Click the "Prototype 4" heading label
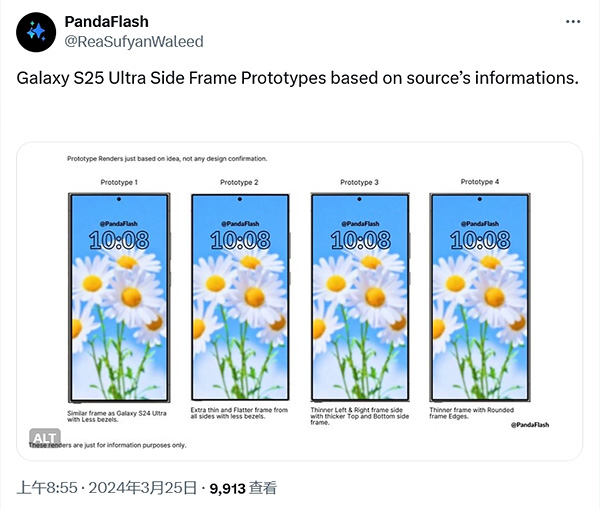The height and width of the screenshot is (509, 600). click(x=479, y=182)
